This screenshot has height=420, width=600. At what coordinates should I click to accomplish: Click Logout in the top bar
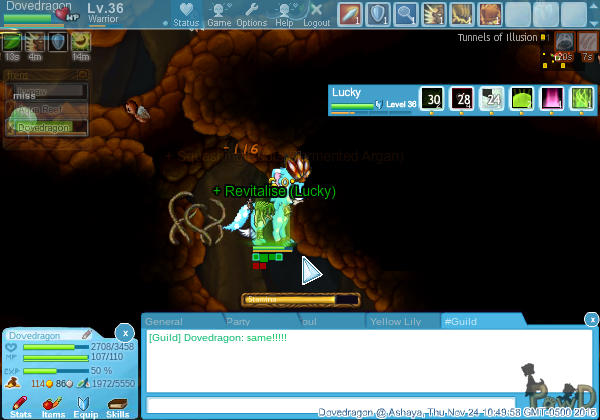pos(316,14)
